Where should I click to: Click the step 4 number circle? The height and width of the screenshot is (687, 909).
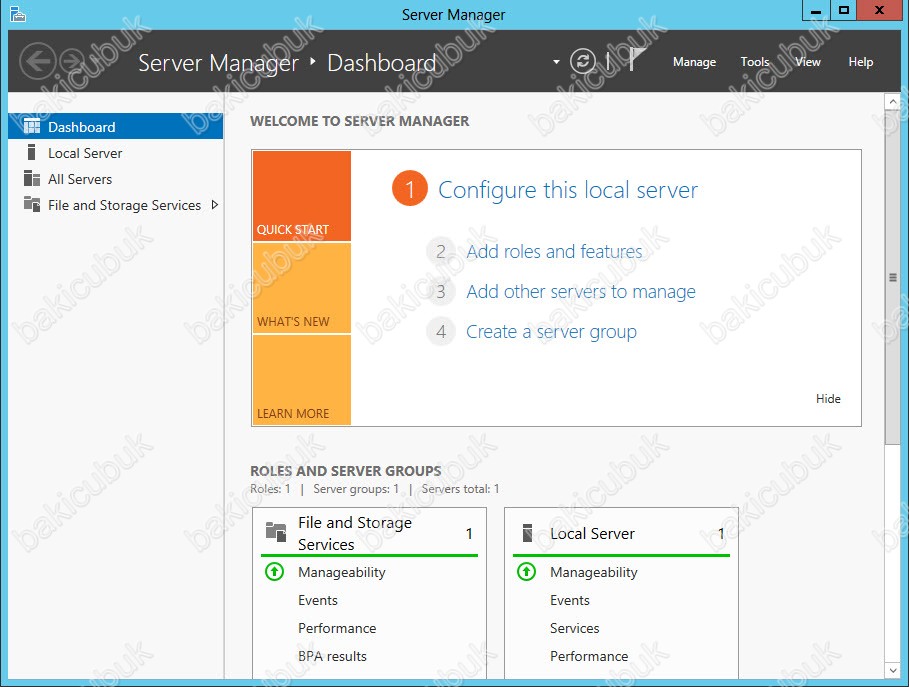pos(441,332)
